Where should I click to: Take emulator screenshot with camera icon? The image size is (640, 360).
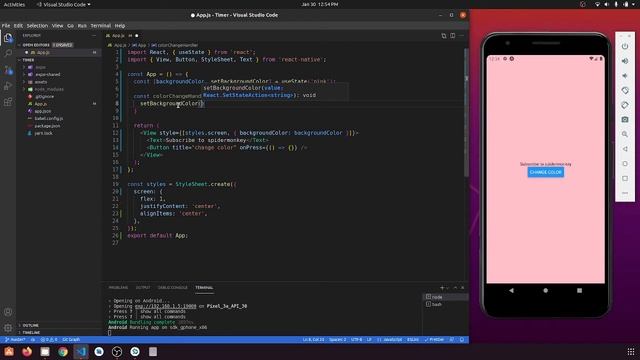pos(625,120)
